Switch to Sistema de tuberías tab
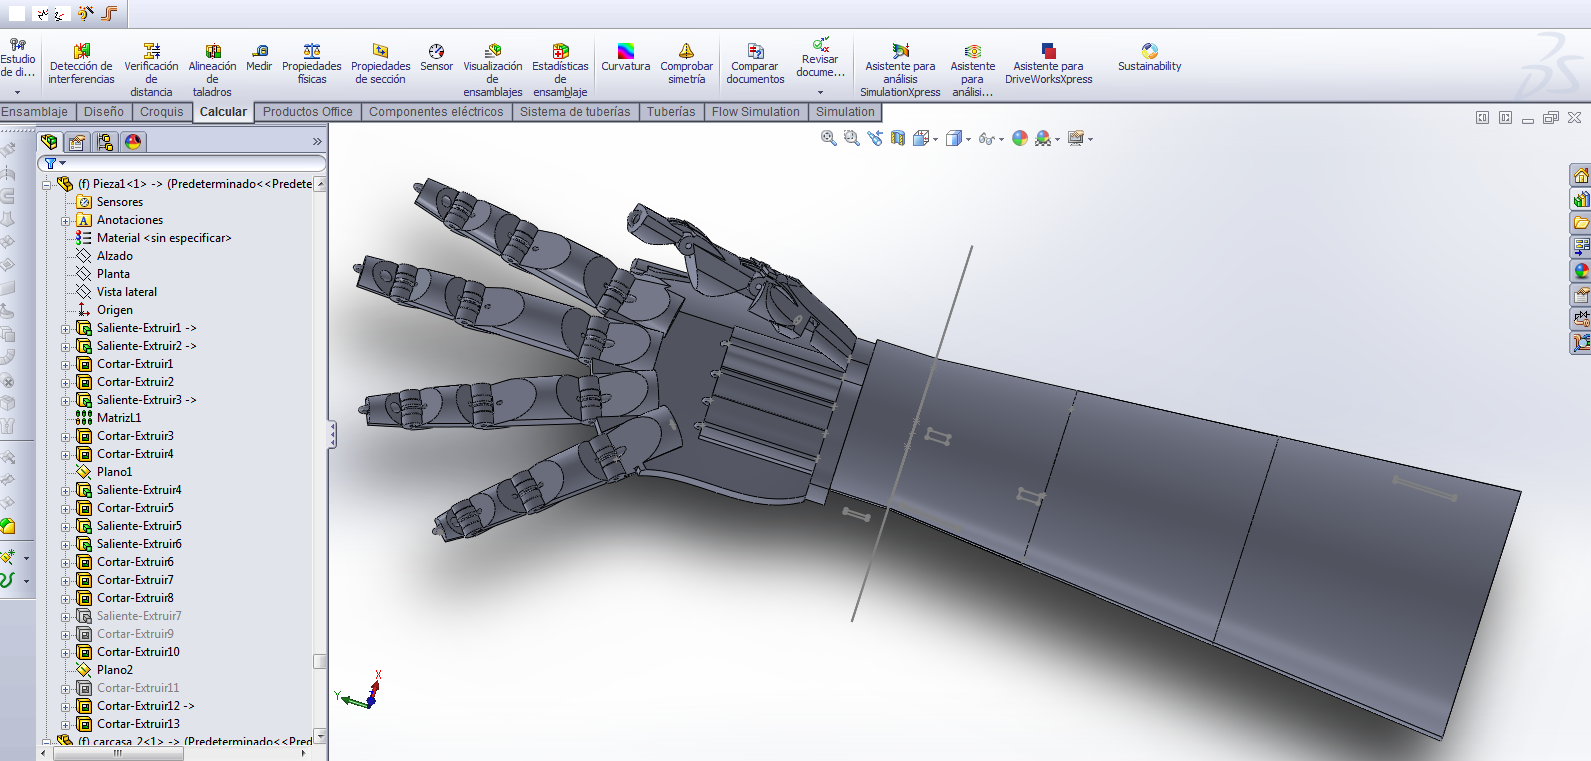Screen dimensions: 1591x761 point(575,112)
